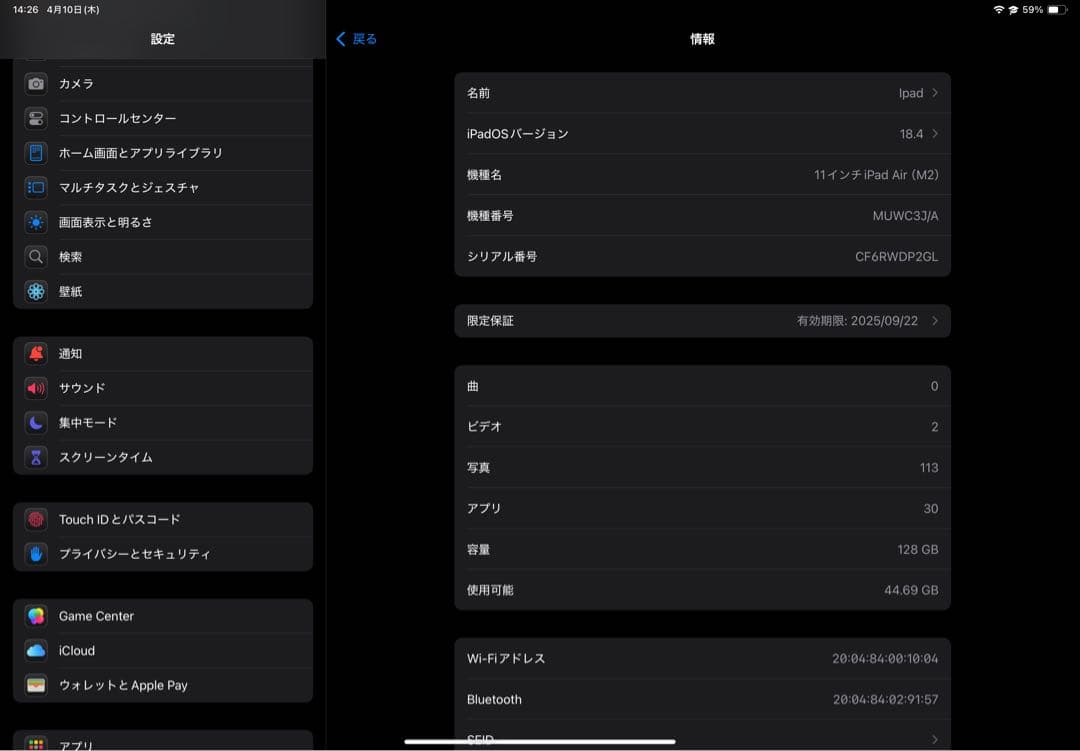Expand 限定保証 warranty details
1080x751 pixels.
[700, 320]
